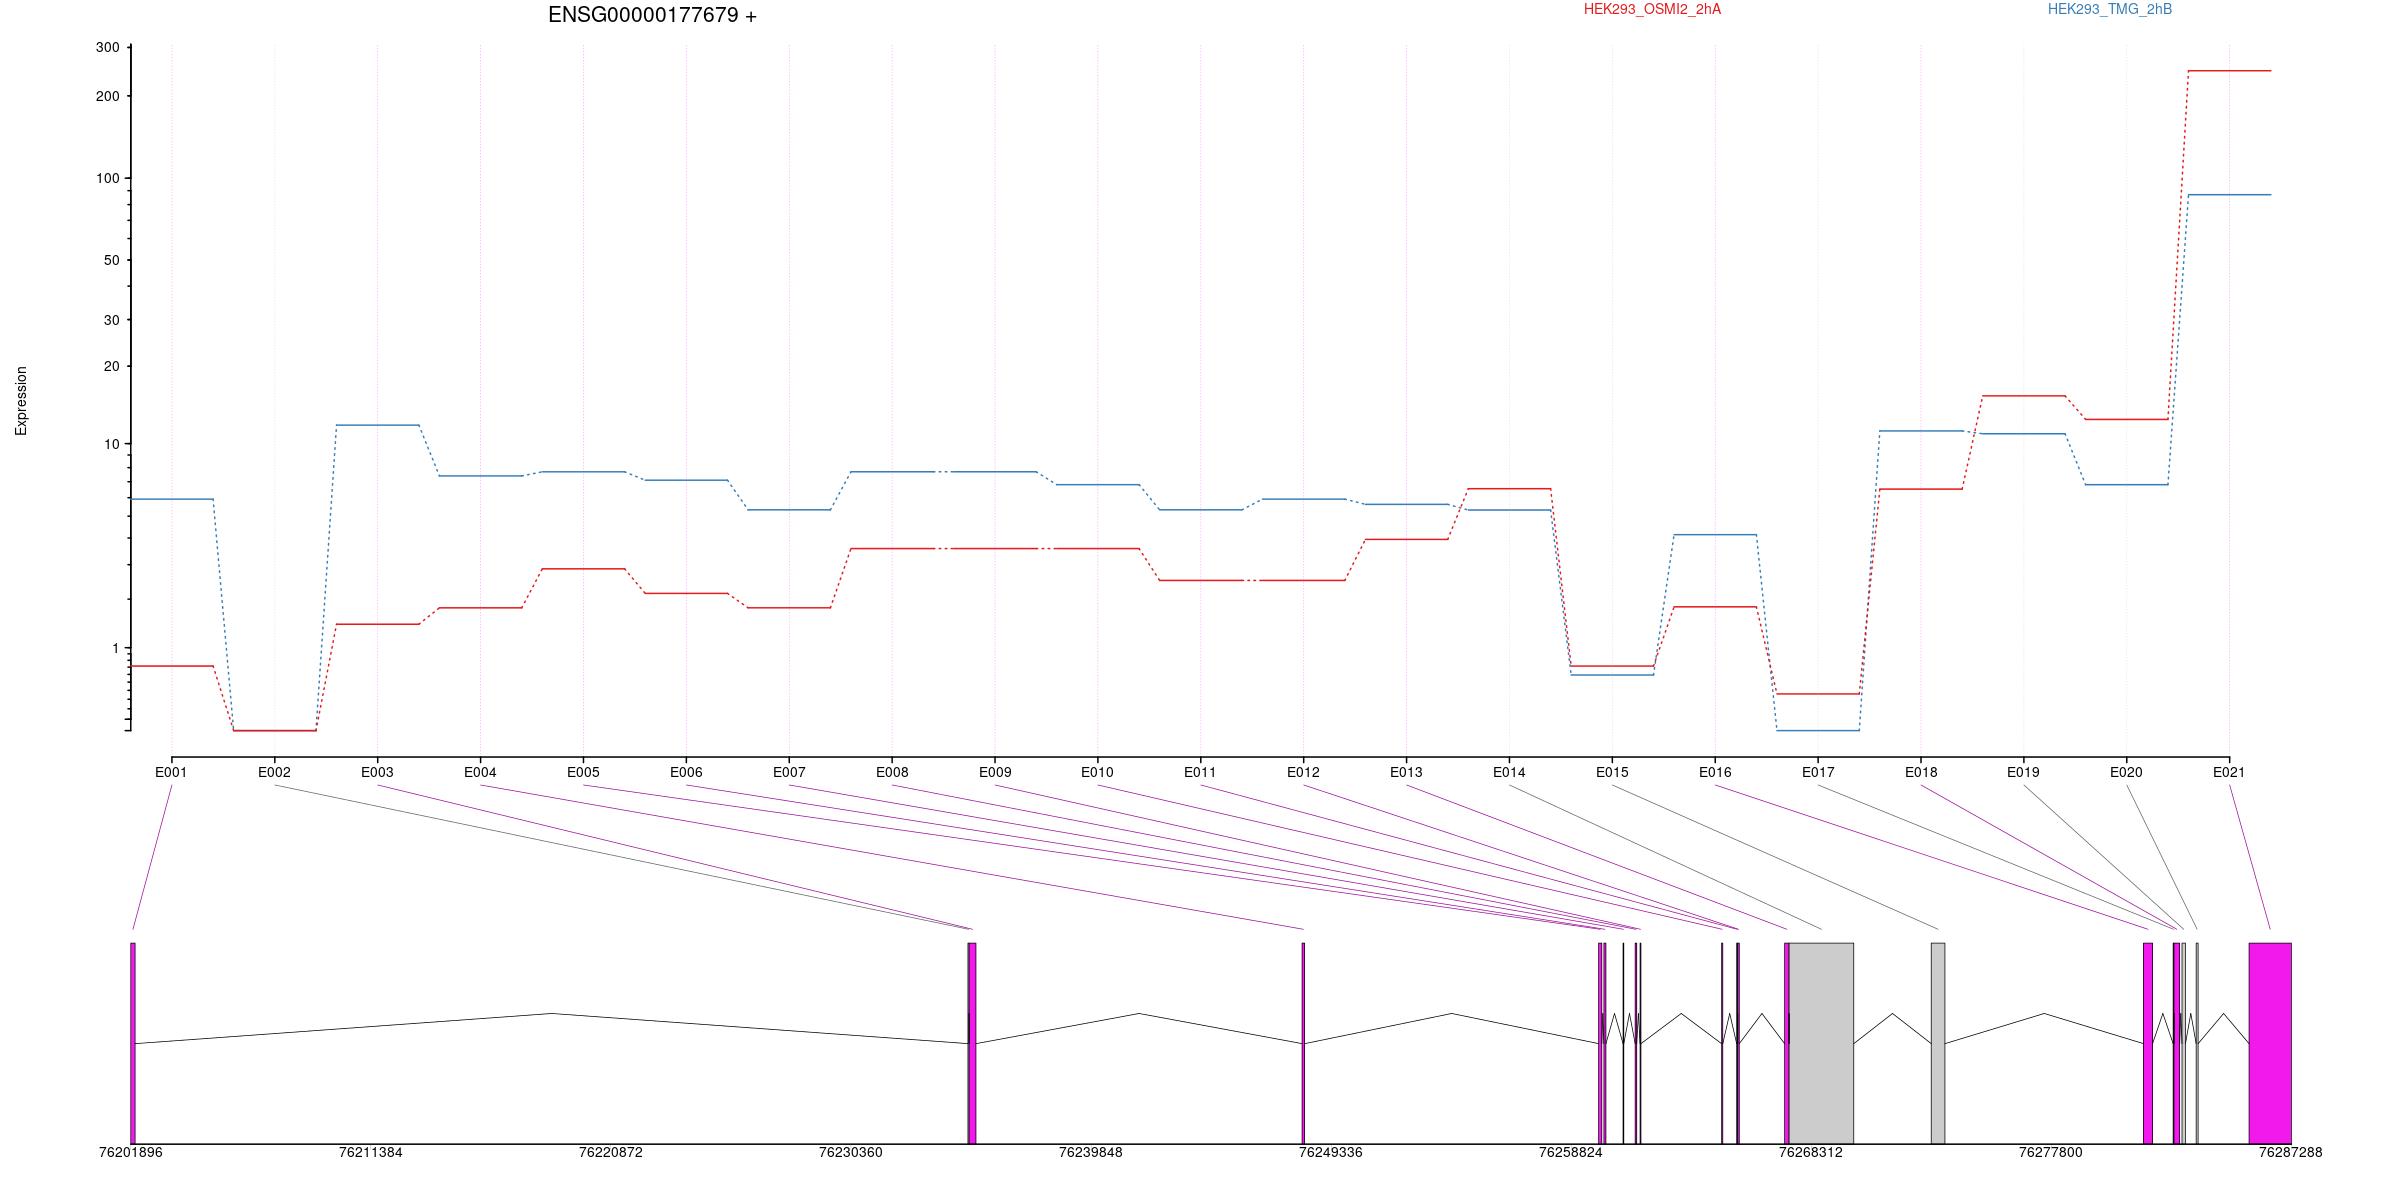Click exon label E010
Screen dimensions: 2400x1200
[1097, 772]
